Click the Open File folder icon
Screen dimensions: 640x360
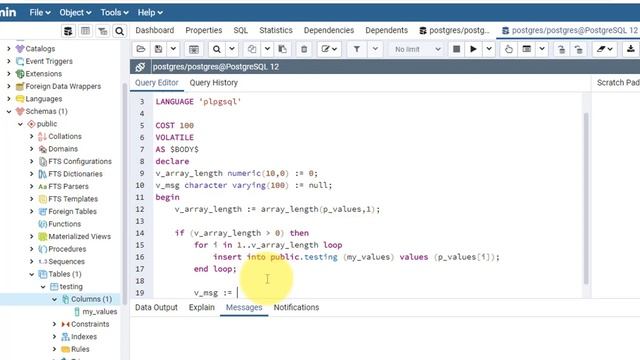pyautogui.click(x=141, y=49)
